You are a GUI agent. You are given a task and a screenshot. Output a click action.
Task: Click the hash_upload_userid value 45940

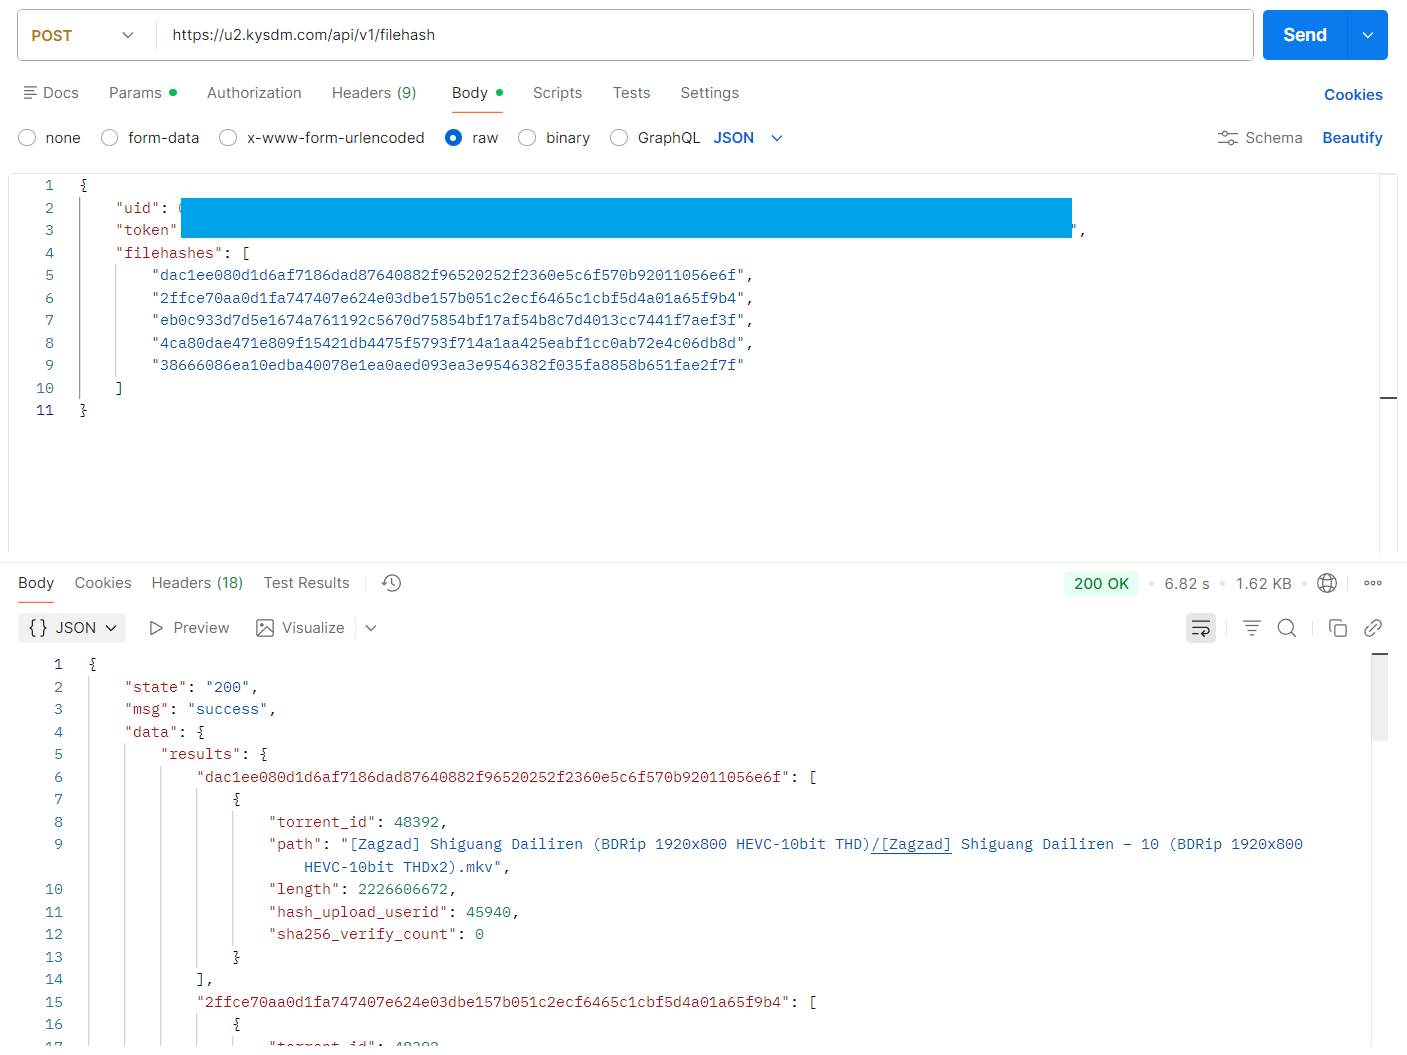click(488, 912)
